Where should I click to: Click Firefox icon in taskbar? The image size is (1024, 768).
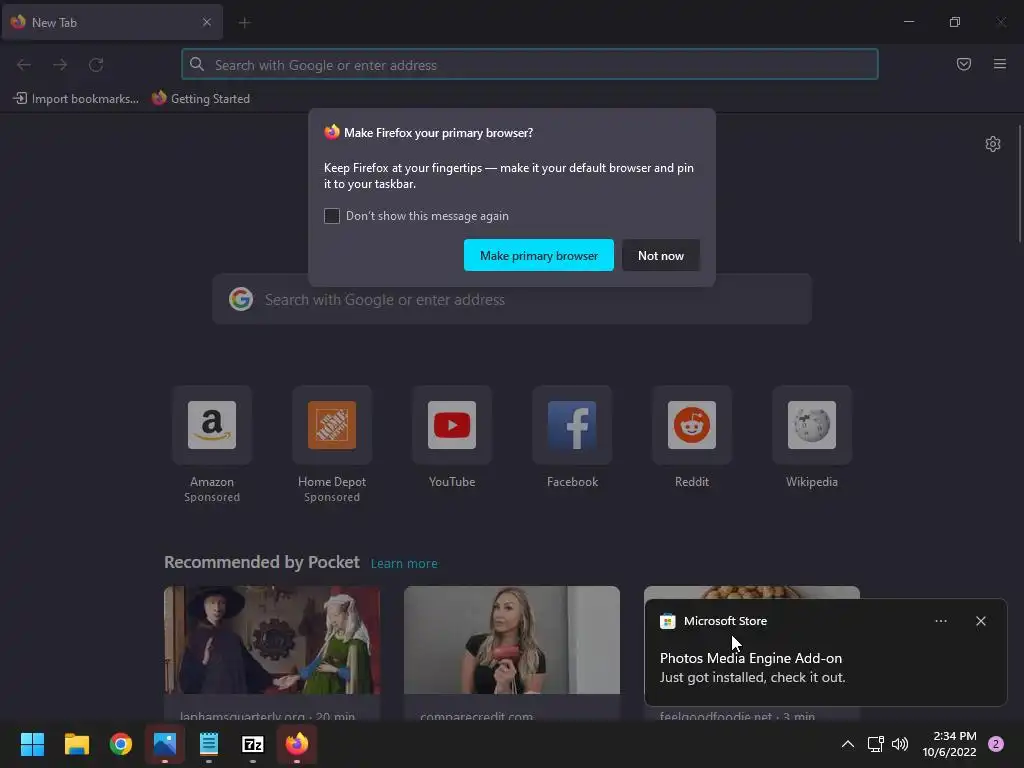pyautogui.click(x=297, y=744)
